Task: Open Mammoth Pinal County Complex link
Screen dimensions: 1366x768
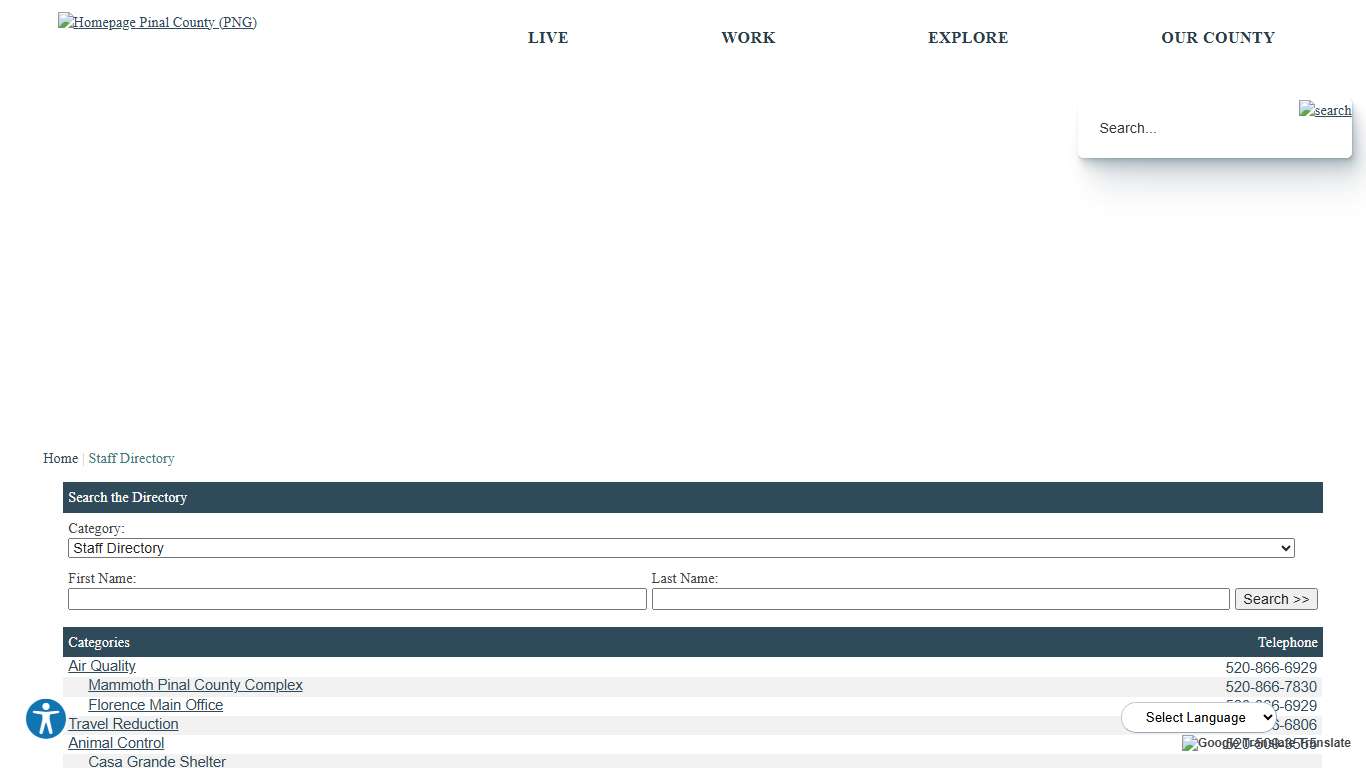Action: pos(195,685)
